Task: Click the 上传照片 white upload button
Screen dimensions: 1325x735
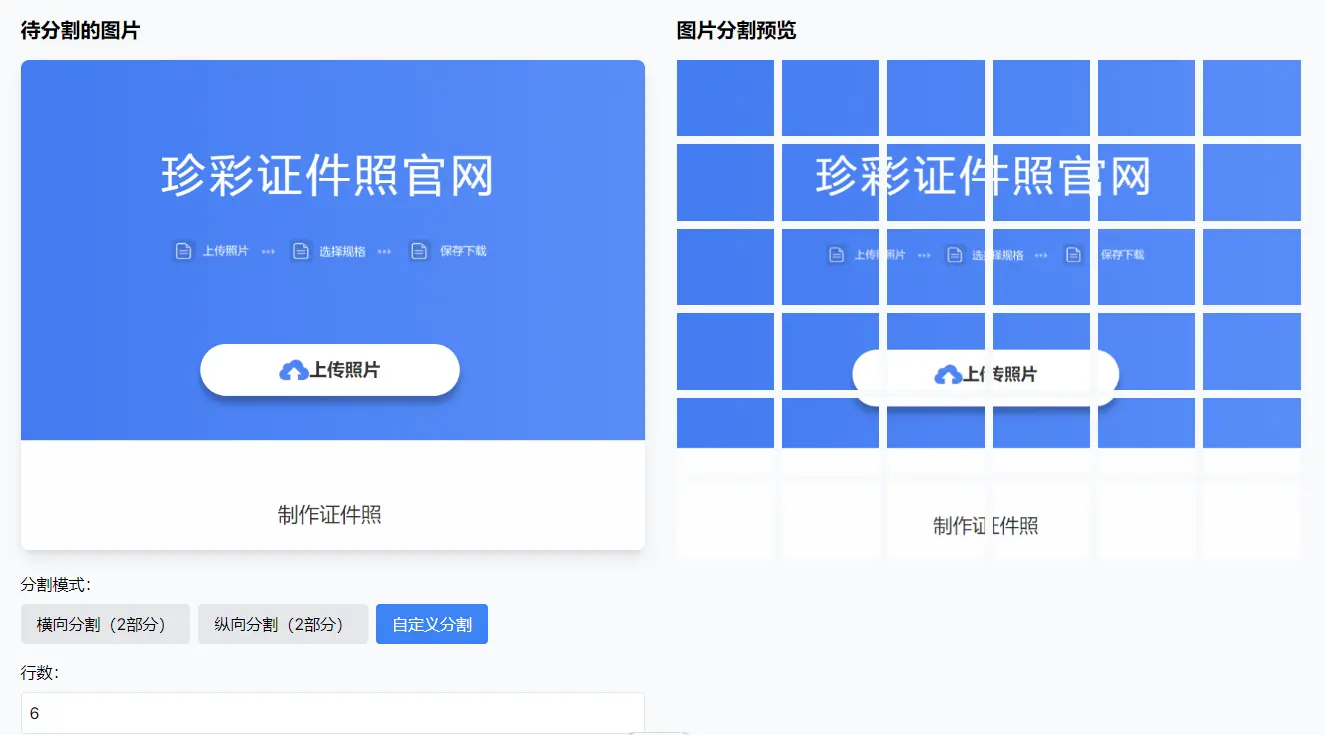Action: coord(329,370)
